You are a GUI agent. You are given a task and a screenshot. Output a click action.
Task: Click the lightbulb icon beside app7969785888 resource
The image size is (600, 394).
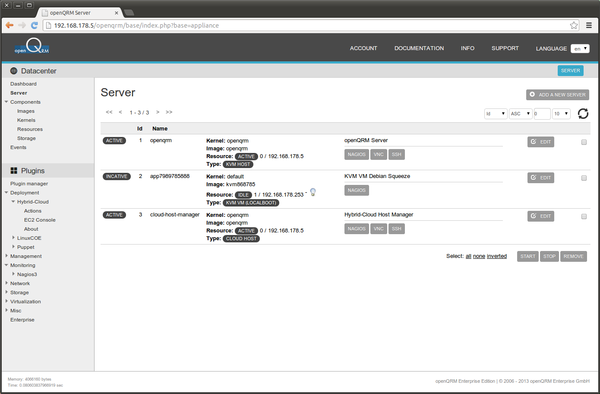(x=313, y=192)
